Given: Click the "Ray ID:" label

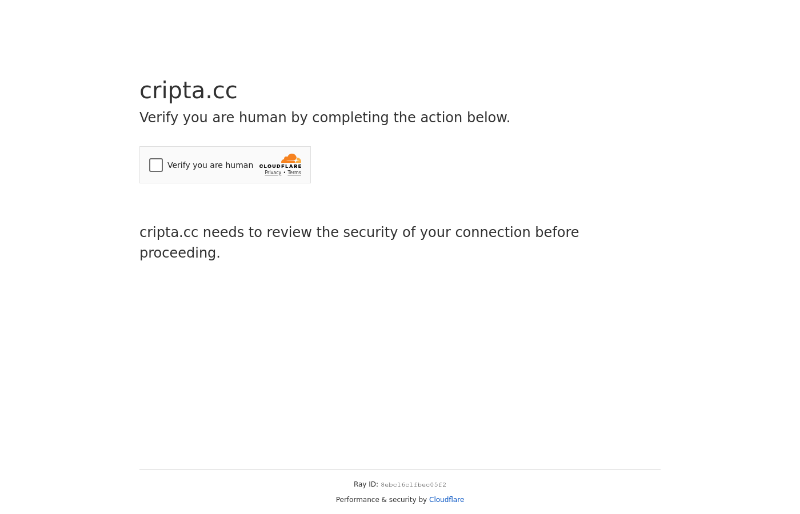Looking at the screenshot, I should click(365, 485).
